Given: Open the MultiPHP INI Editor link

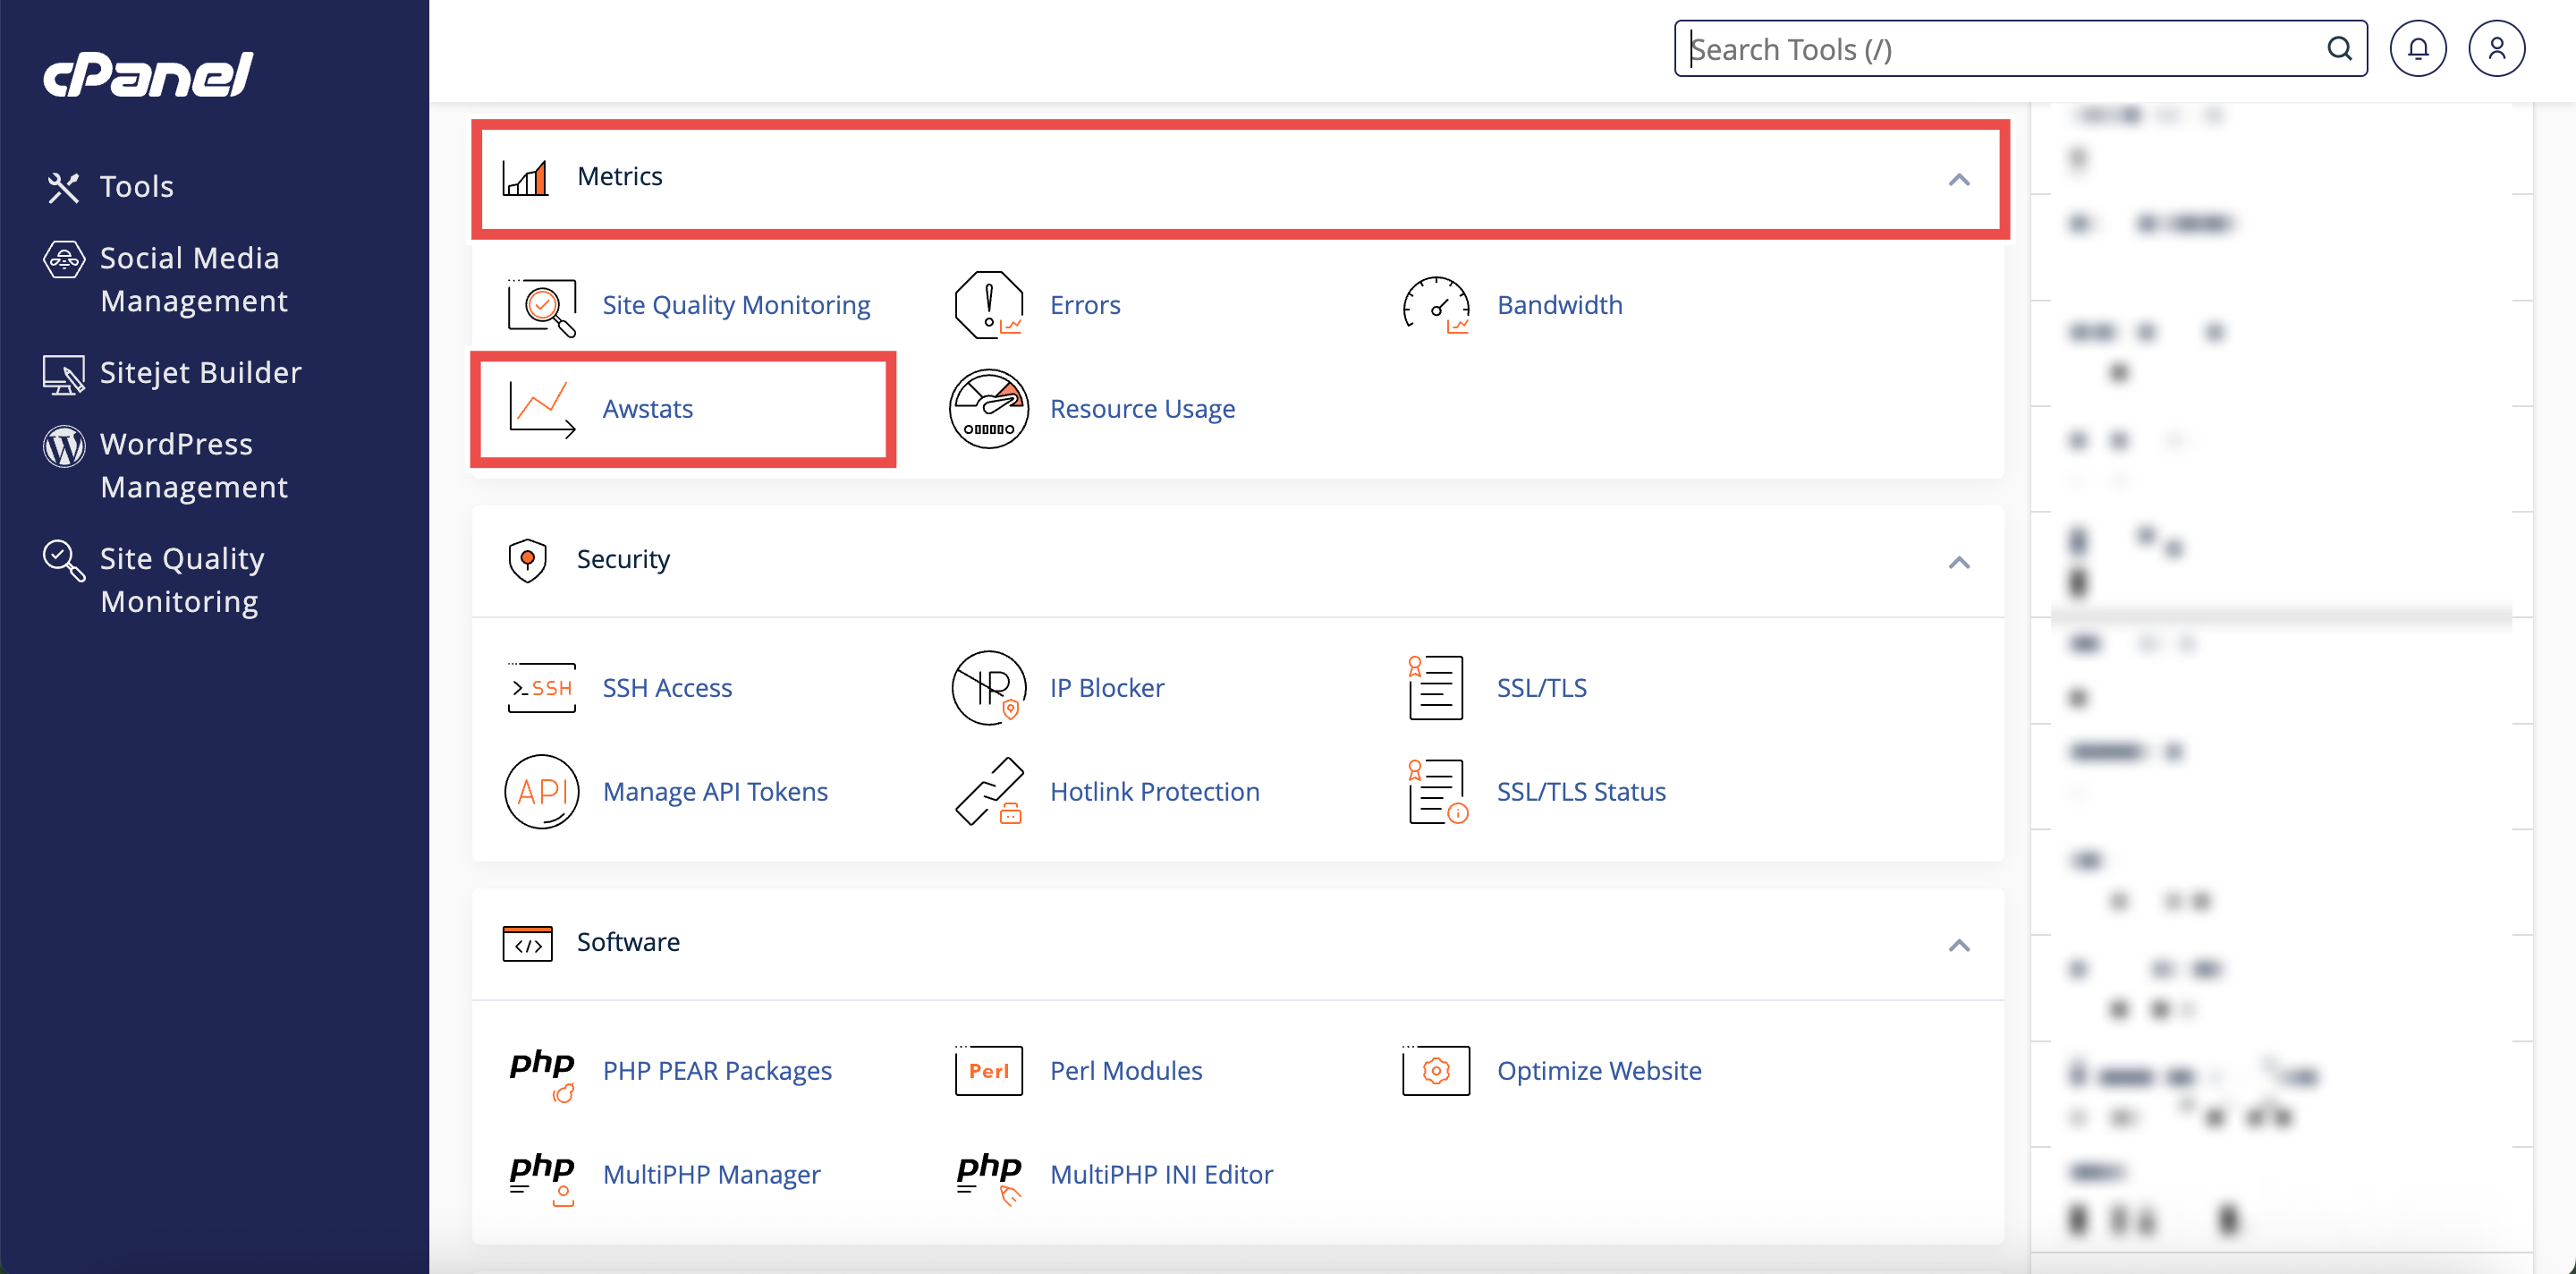Looking at the screenshot, I should pos(1160,1175).
